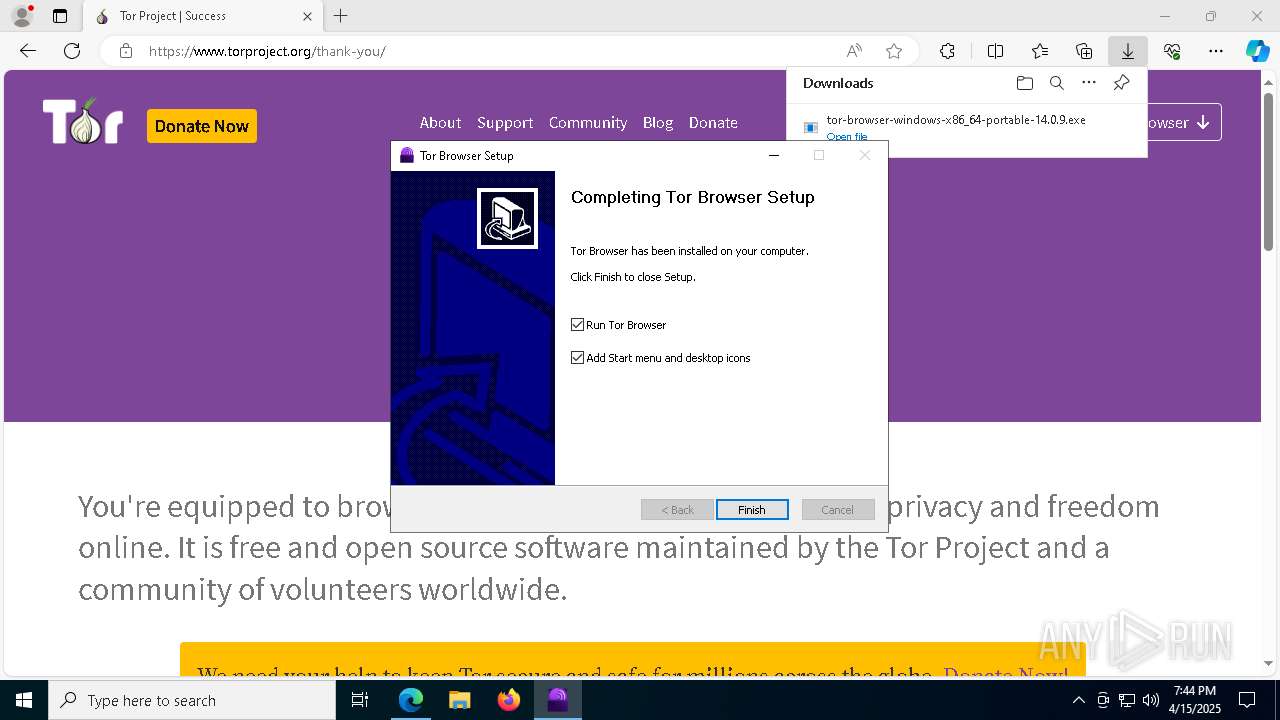Click the Edge back arrow

(28, 51)
